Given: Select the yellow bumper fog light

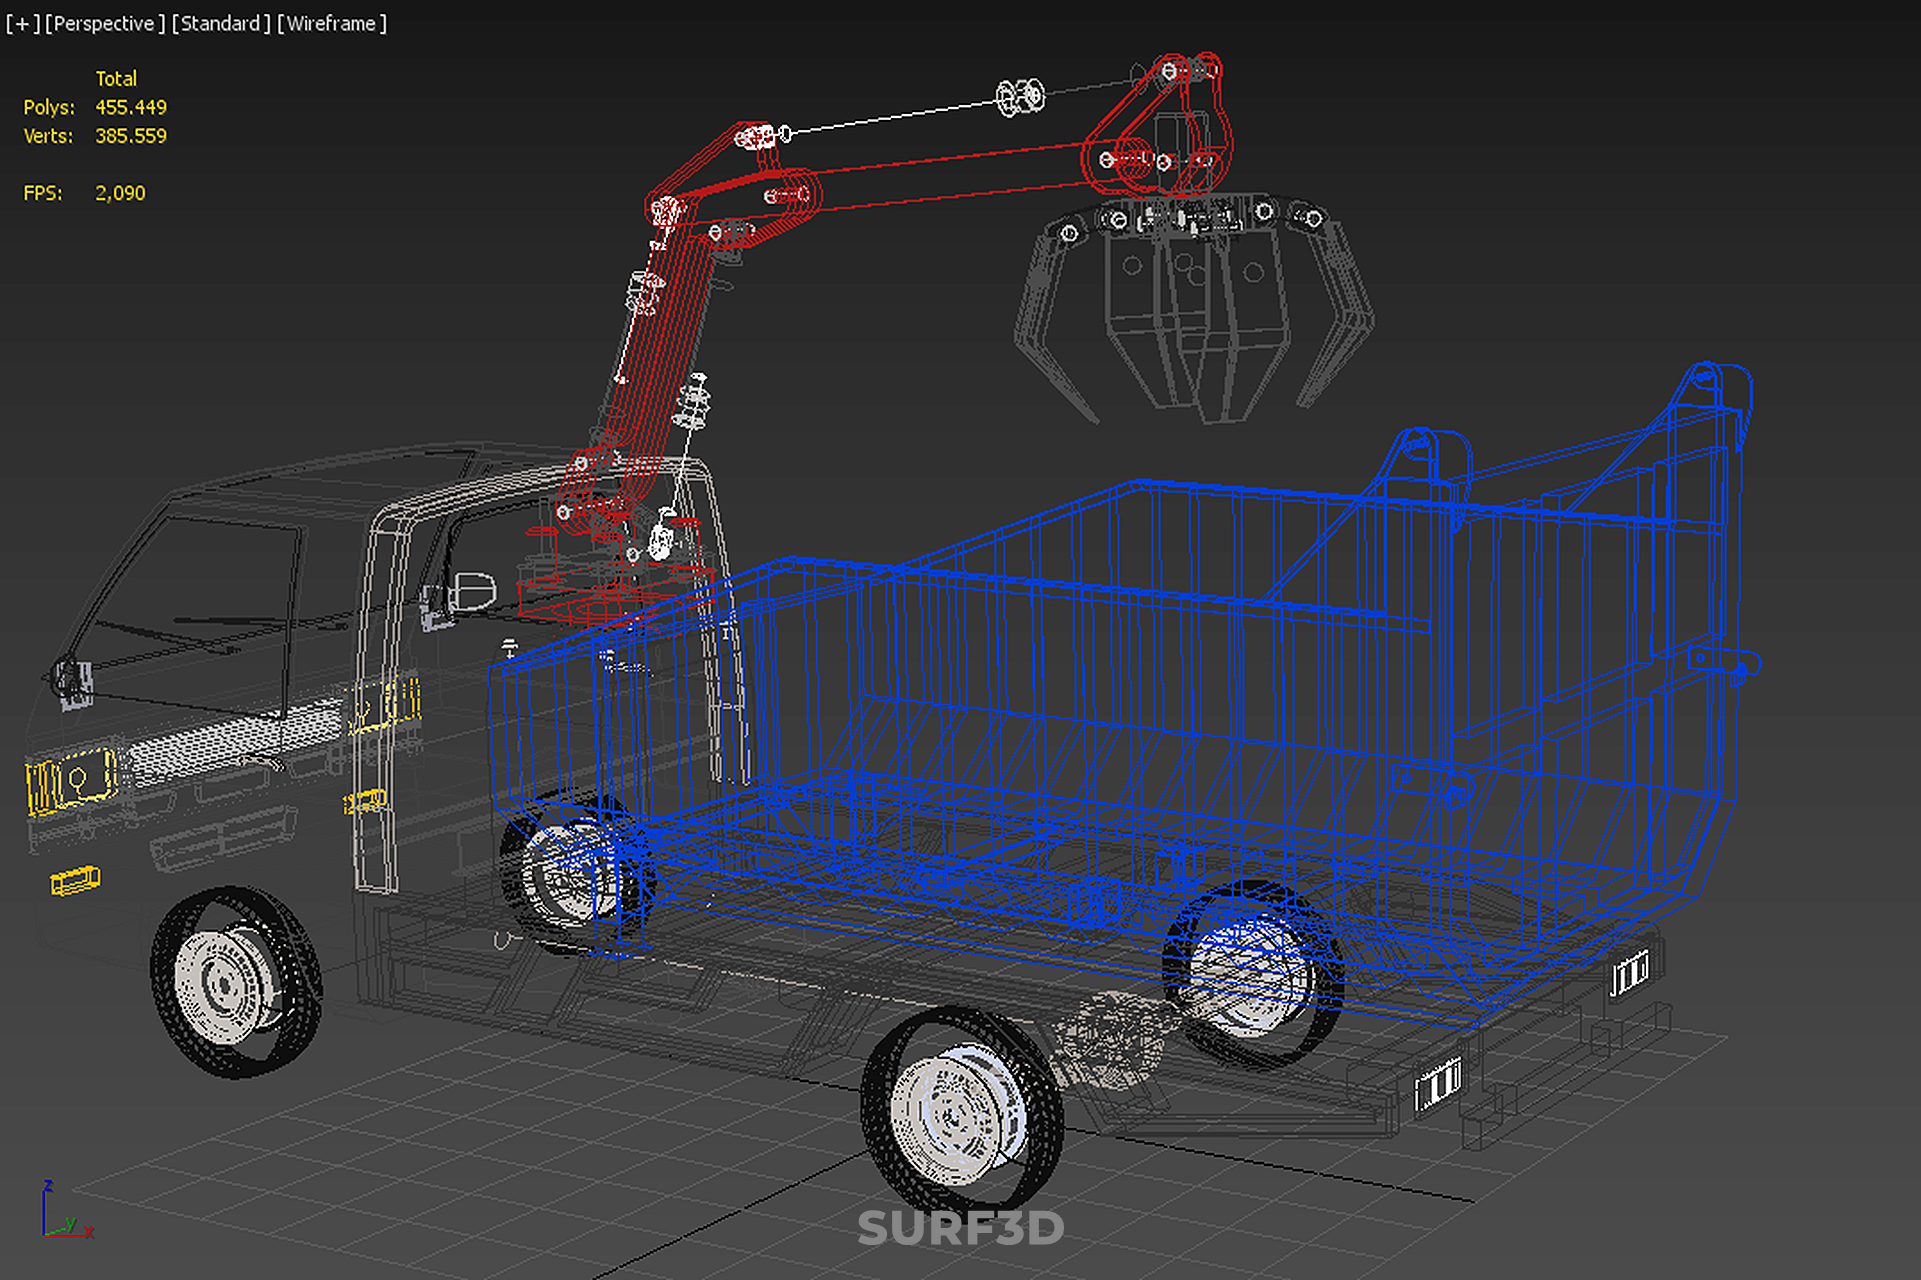Looking at the screenshot, I should (x=75, y=880).
